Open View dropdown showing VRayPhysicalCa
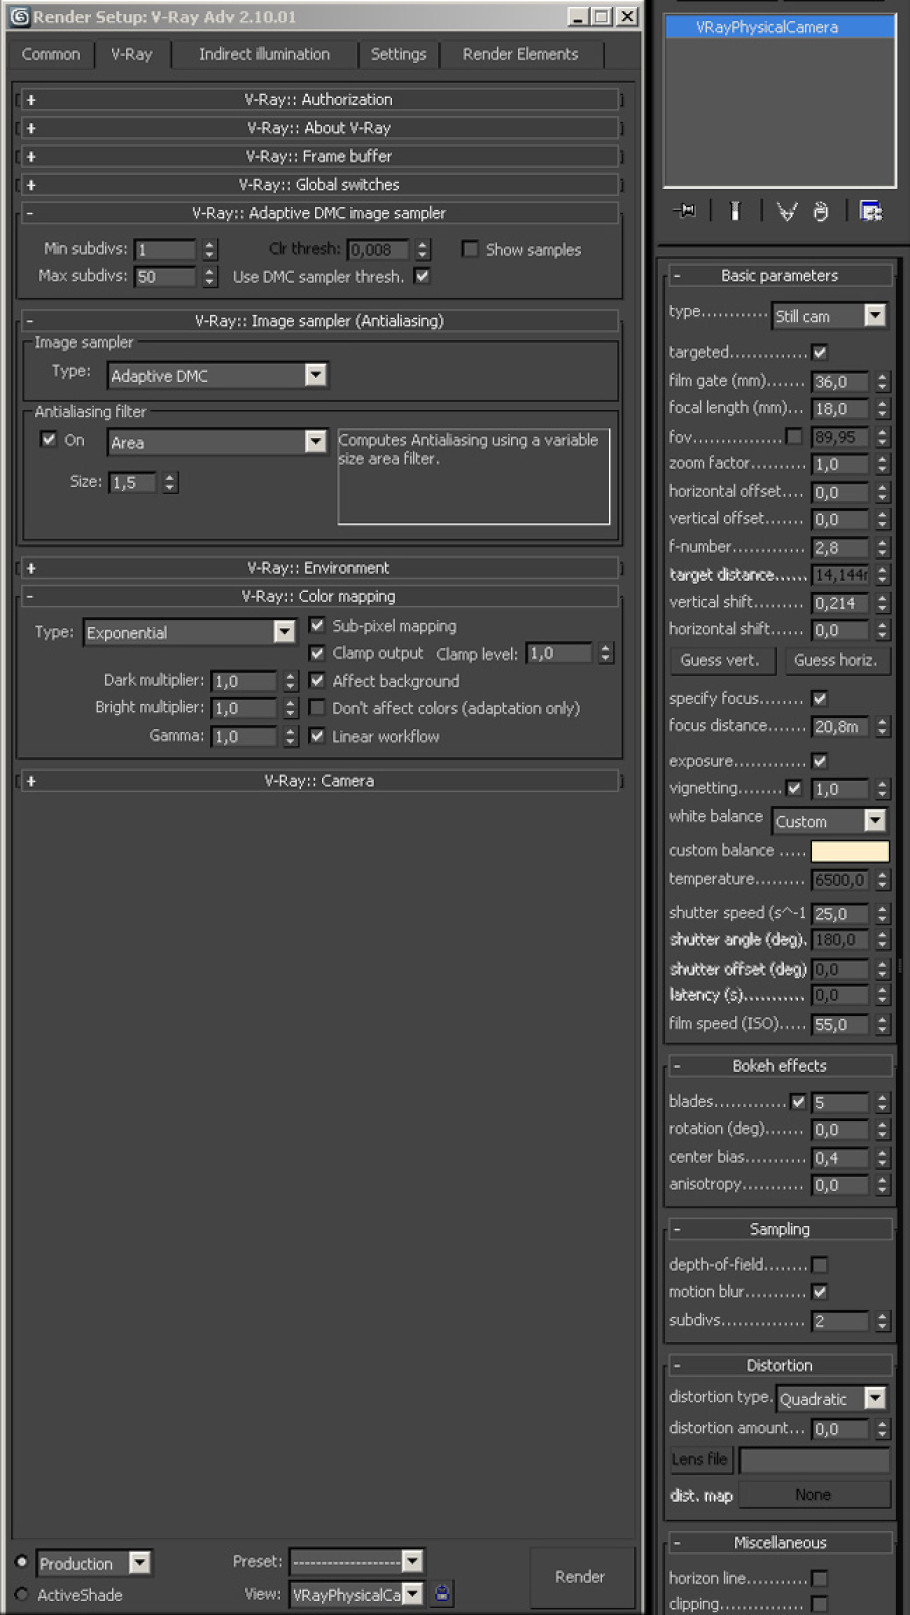Image resolution: width=910 pixels, height=1615 pixels. pyautogui.click(x=357, y=1594)
